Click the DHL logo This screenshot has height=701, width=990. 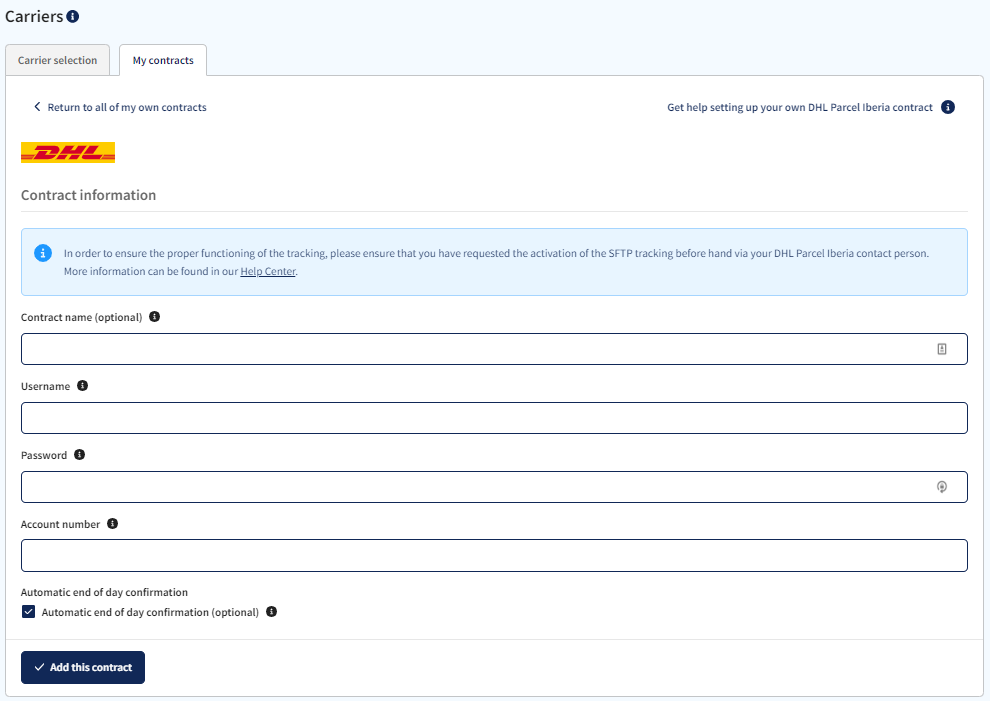click(67, 152)
